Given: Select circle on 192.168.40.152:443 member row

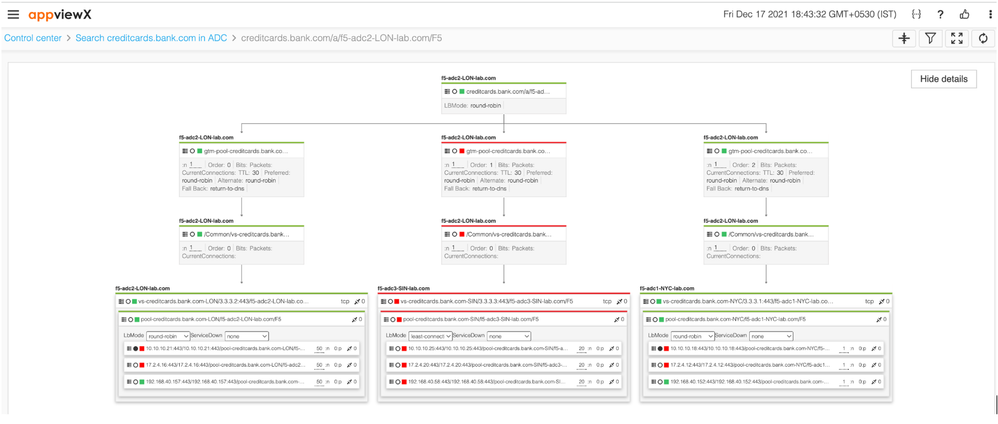Looking at the screenshot, I should coord(660,381).
